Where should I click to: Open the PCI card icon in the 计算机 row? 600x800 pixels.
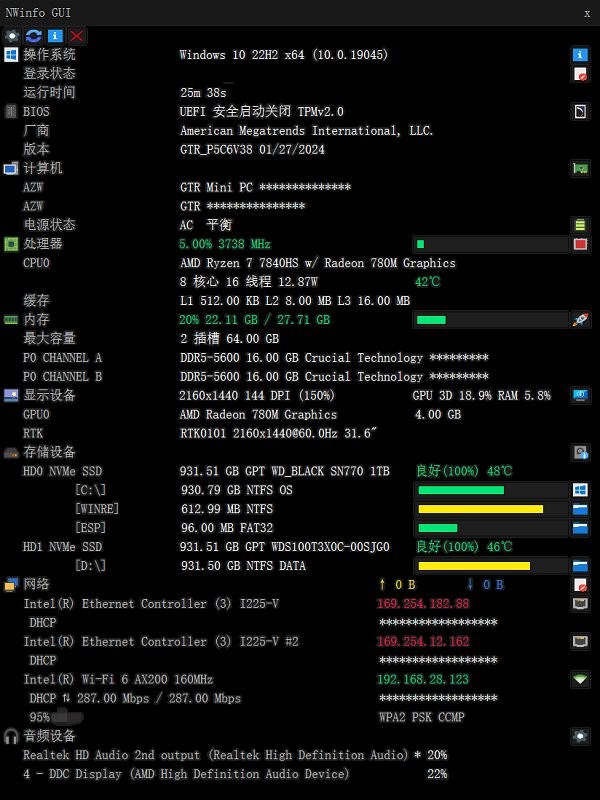(x=580, y=168)
